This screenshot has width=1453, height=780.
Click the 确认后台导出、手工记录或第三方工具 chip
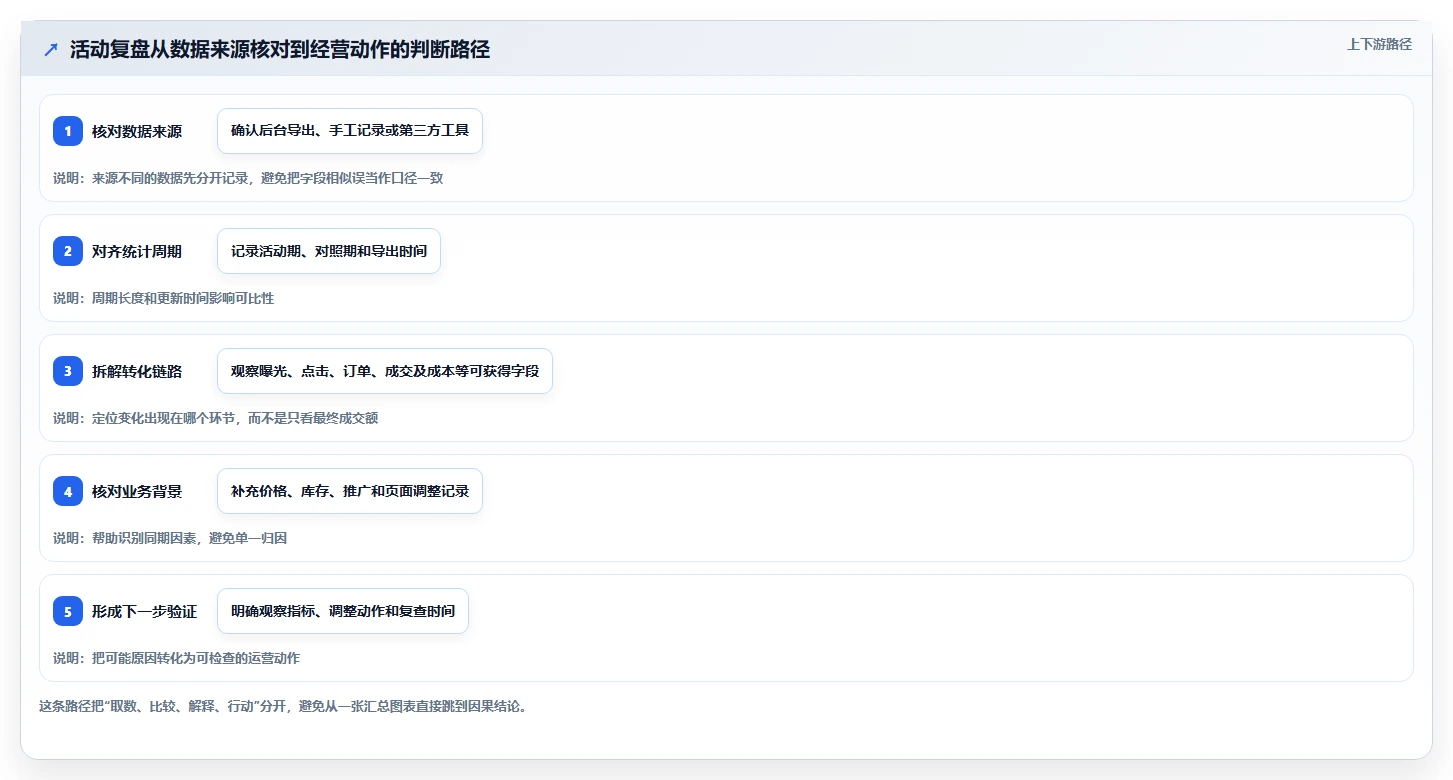(x=350, y=131)
